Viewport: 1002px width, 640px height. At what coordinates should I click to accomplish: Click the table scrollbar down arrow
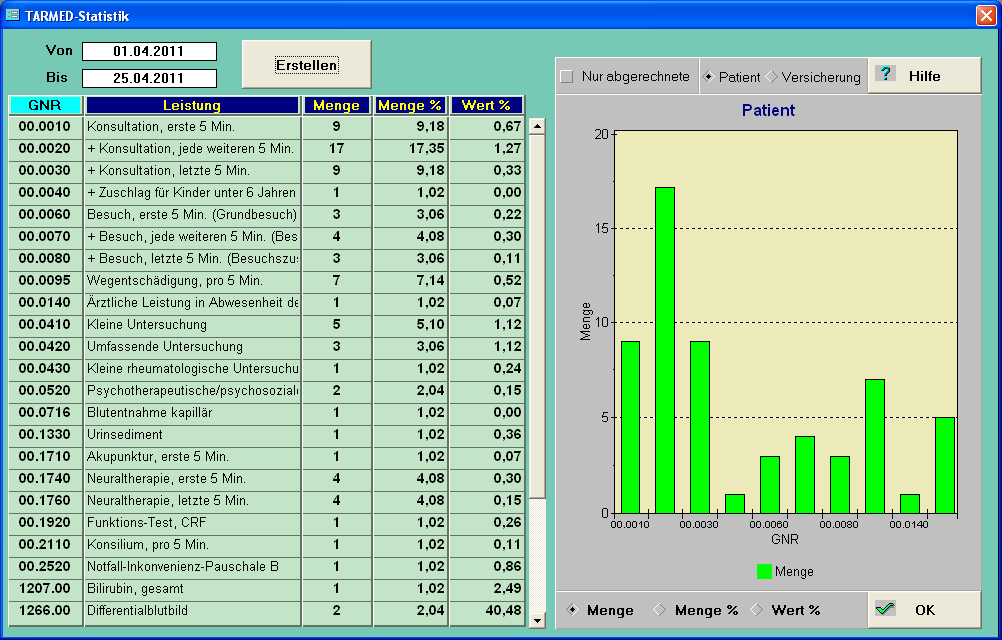click(x=537, y=620)
